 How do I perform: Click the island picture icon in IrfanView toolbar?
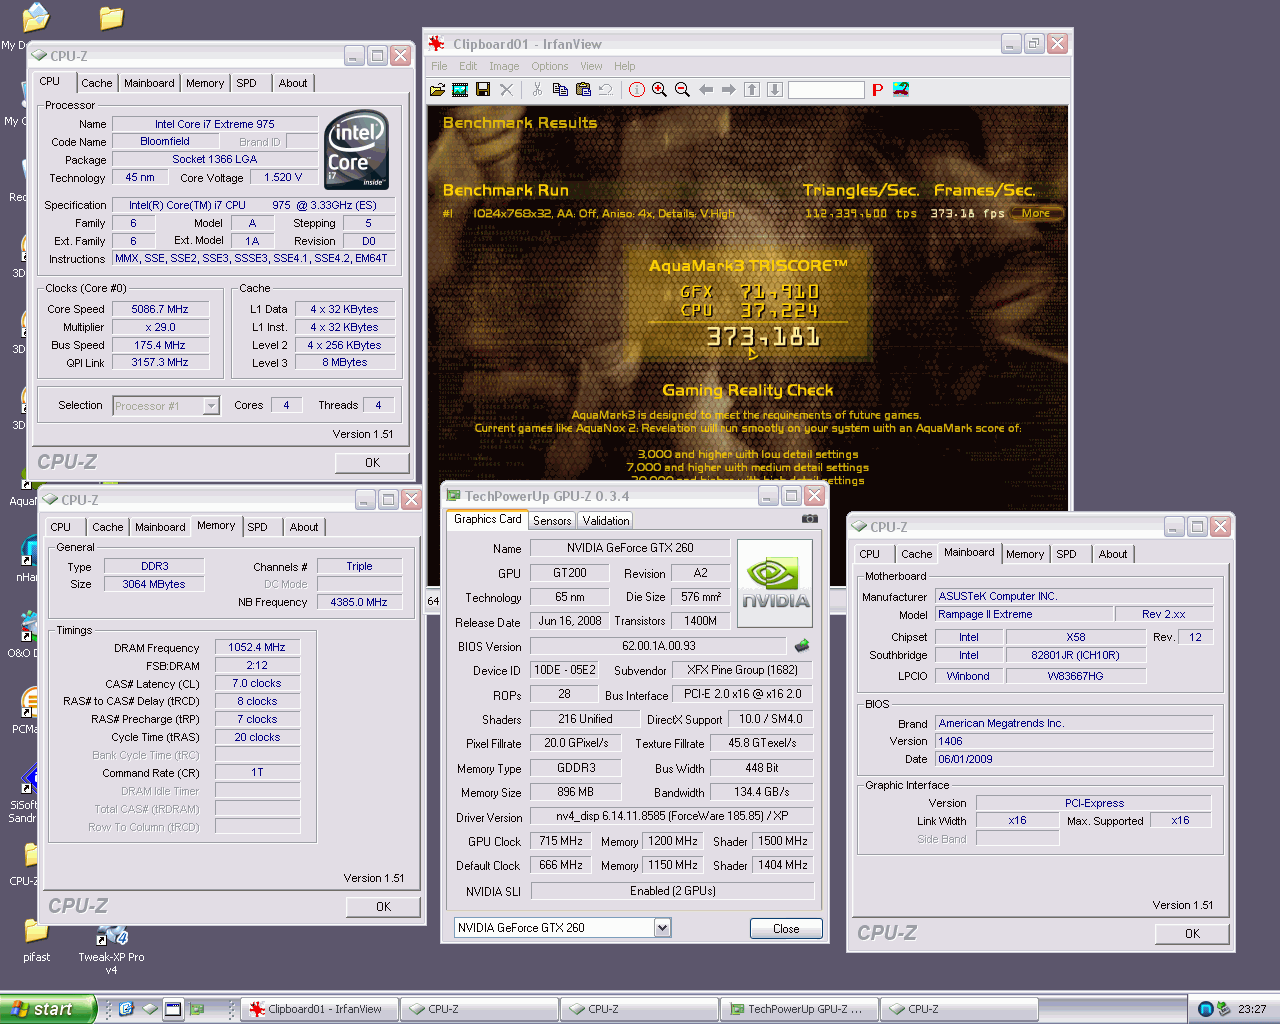click(901, 90)
